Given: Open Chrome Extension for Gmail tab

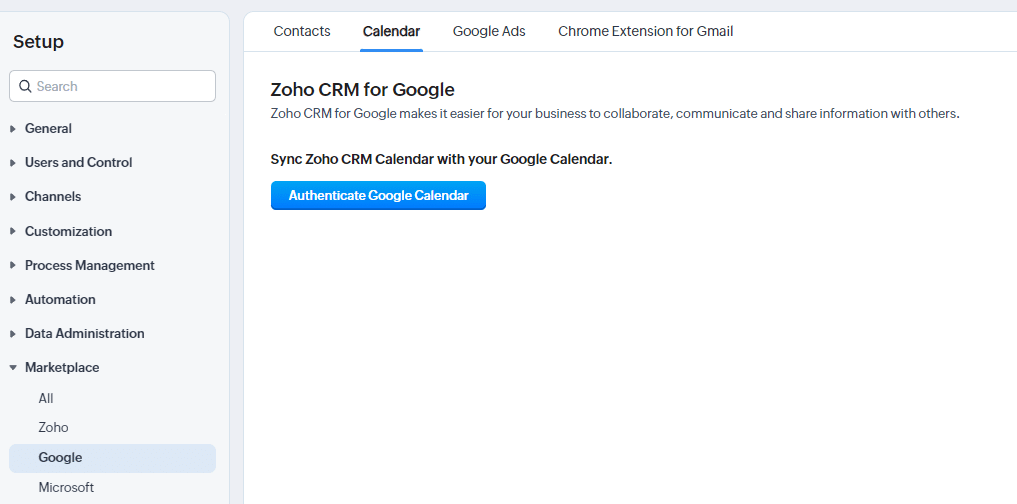Looking at the screenshot, I should (645, 31).
